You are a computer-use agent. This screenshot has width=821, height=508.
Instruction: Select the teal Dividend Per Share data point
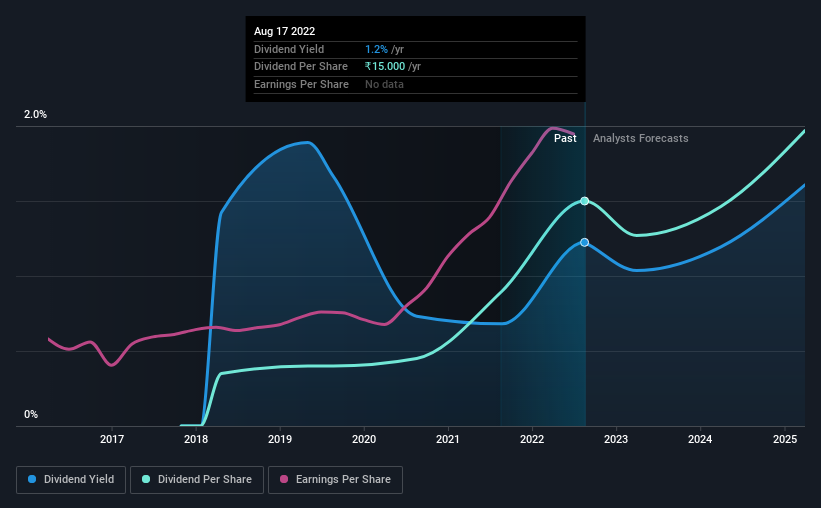point(585,201)
